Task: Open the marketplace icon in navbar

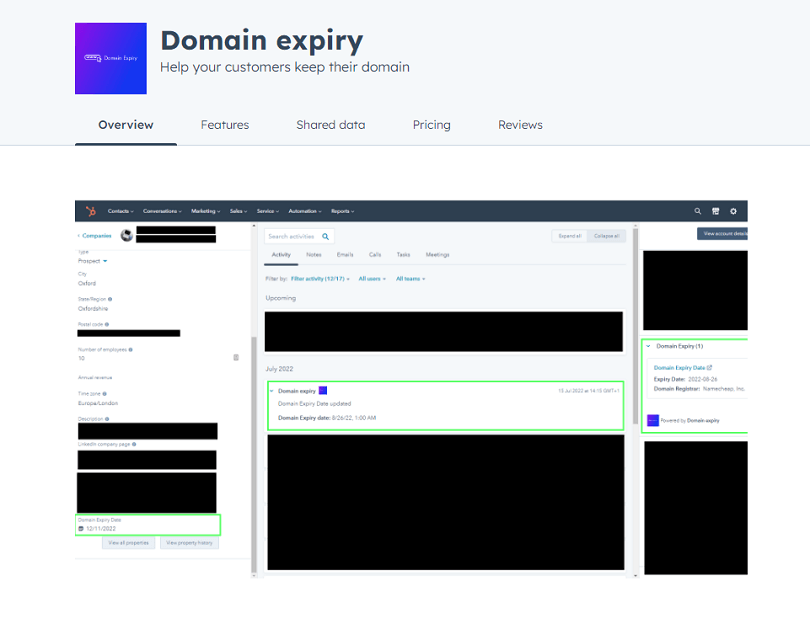Action: click(715, 211)
